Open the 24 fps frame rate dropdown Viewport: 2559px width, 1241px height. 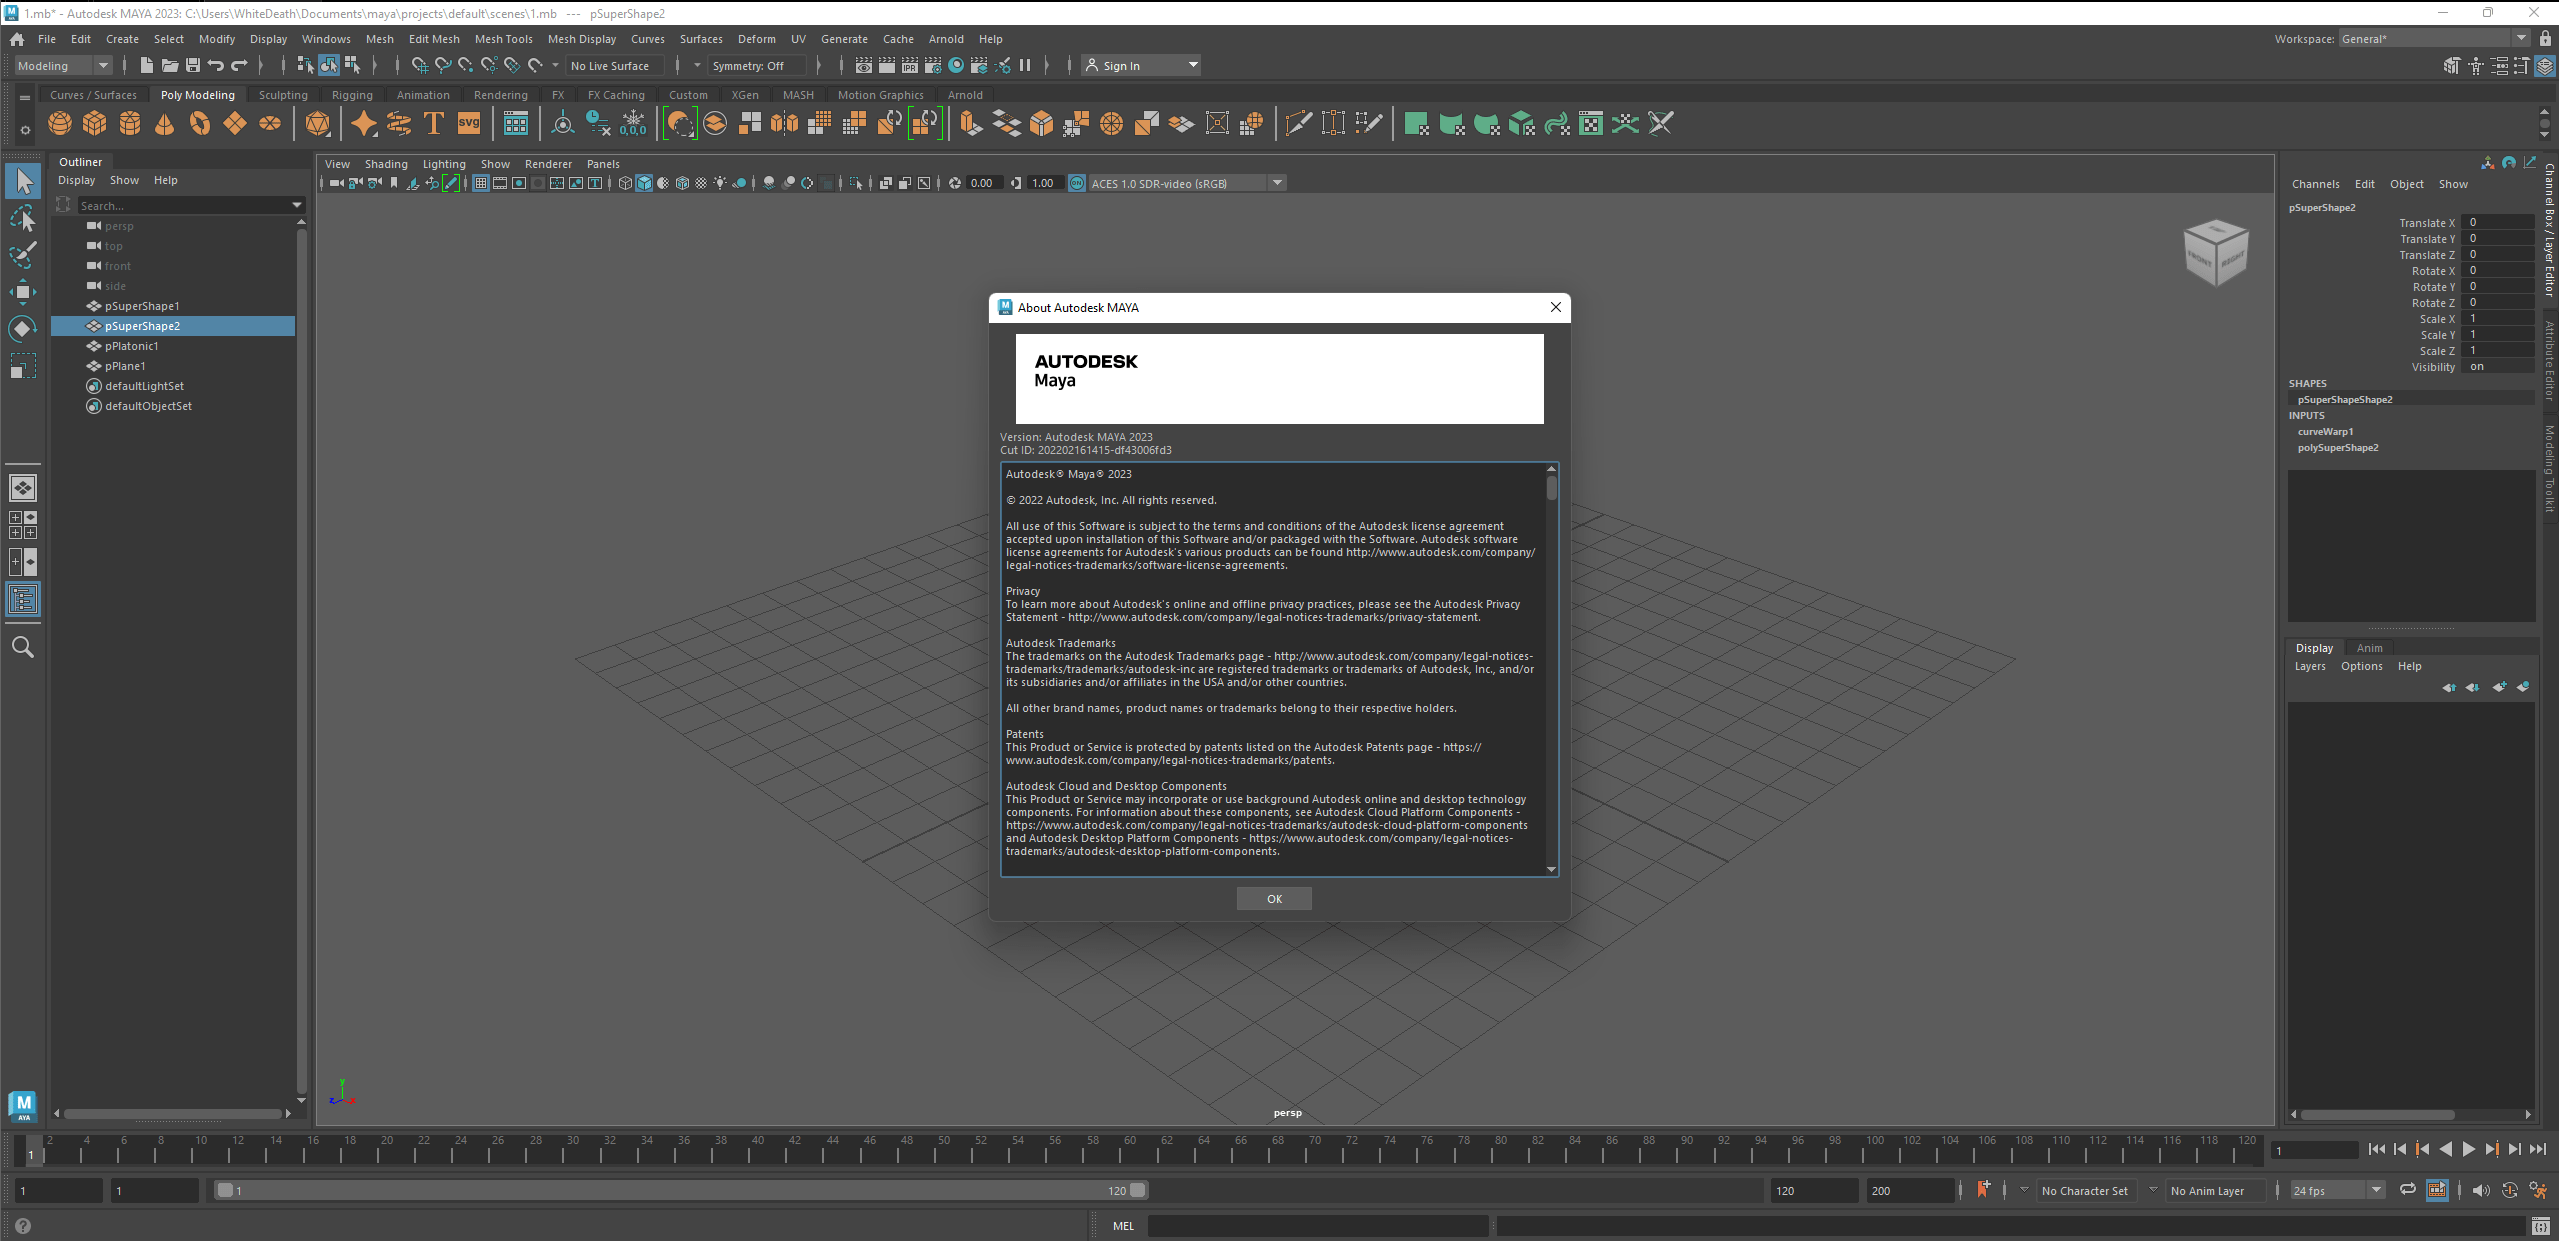click(2338, 1190)
